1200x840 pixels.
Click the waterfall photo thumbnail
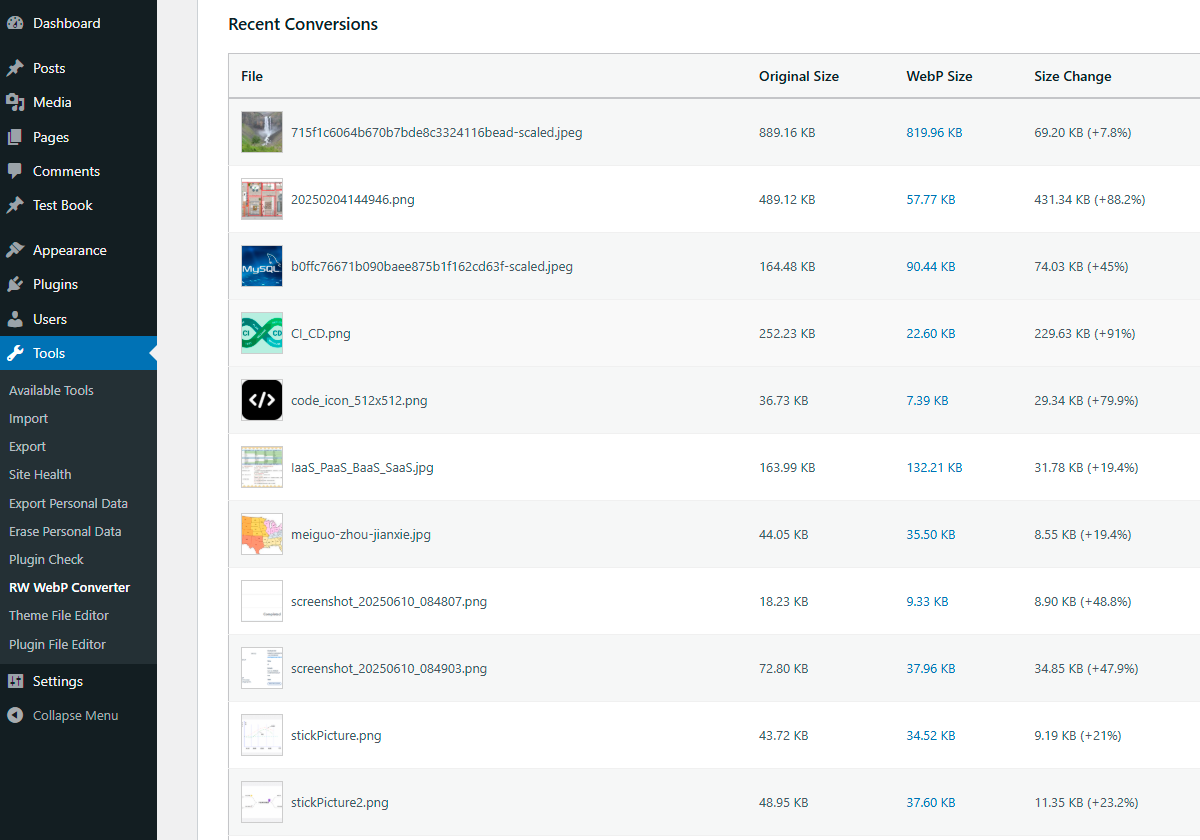point(261,131)
